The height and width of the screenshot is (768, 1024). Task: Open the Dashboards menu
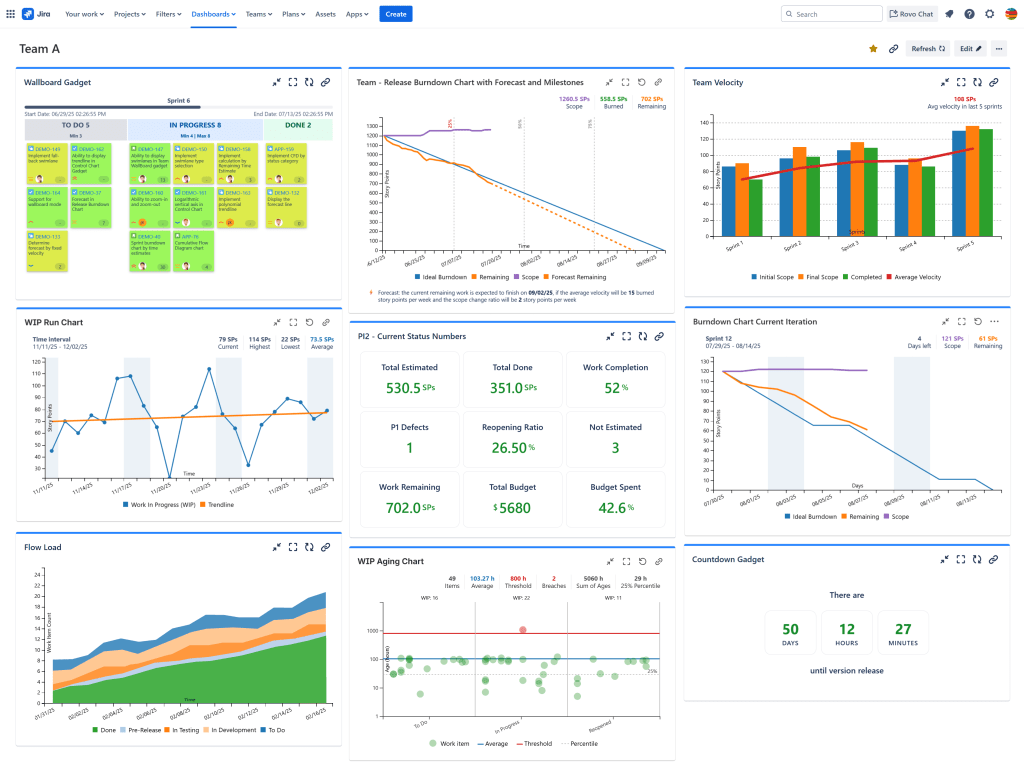213,14
